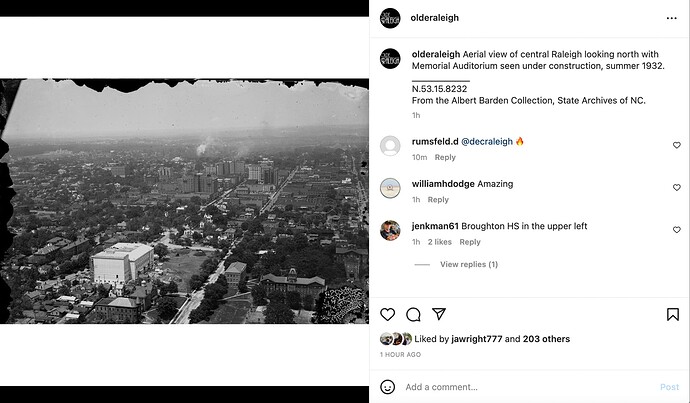Show the '203 others' likes list
The image size is (690, 403).
546,339
